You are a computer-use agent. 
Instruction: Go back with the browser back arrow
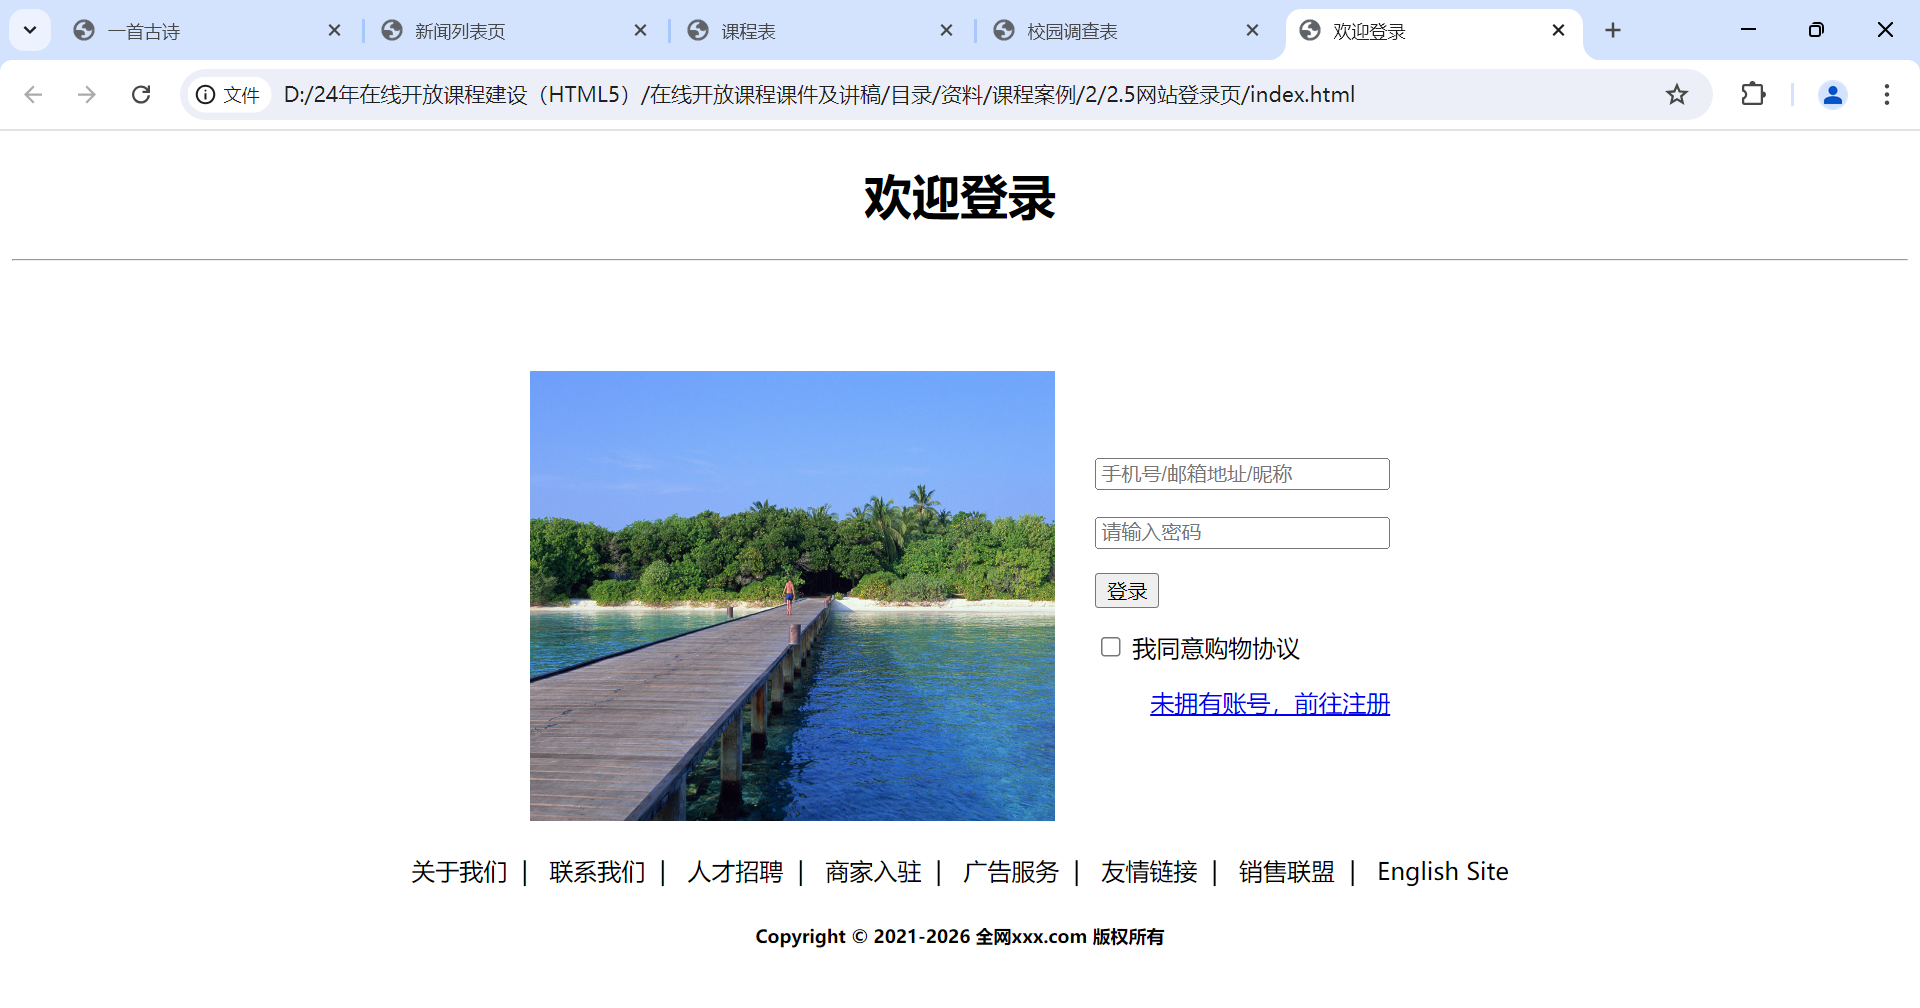click(x=33, y=94)
